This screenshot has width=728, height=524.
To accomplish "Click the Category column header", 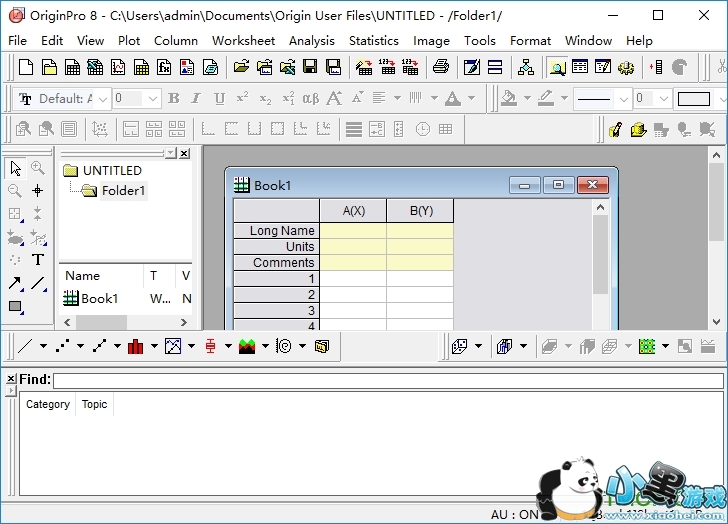I will [x=48, y=404].
